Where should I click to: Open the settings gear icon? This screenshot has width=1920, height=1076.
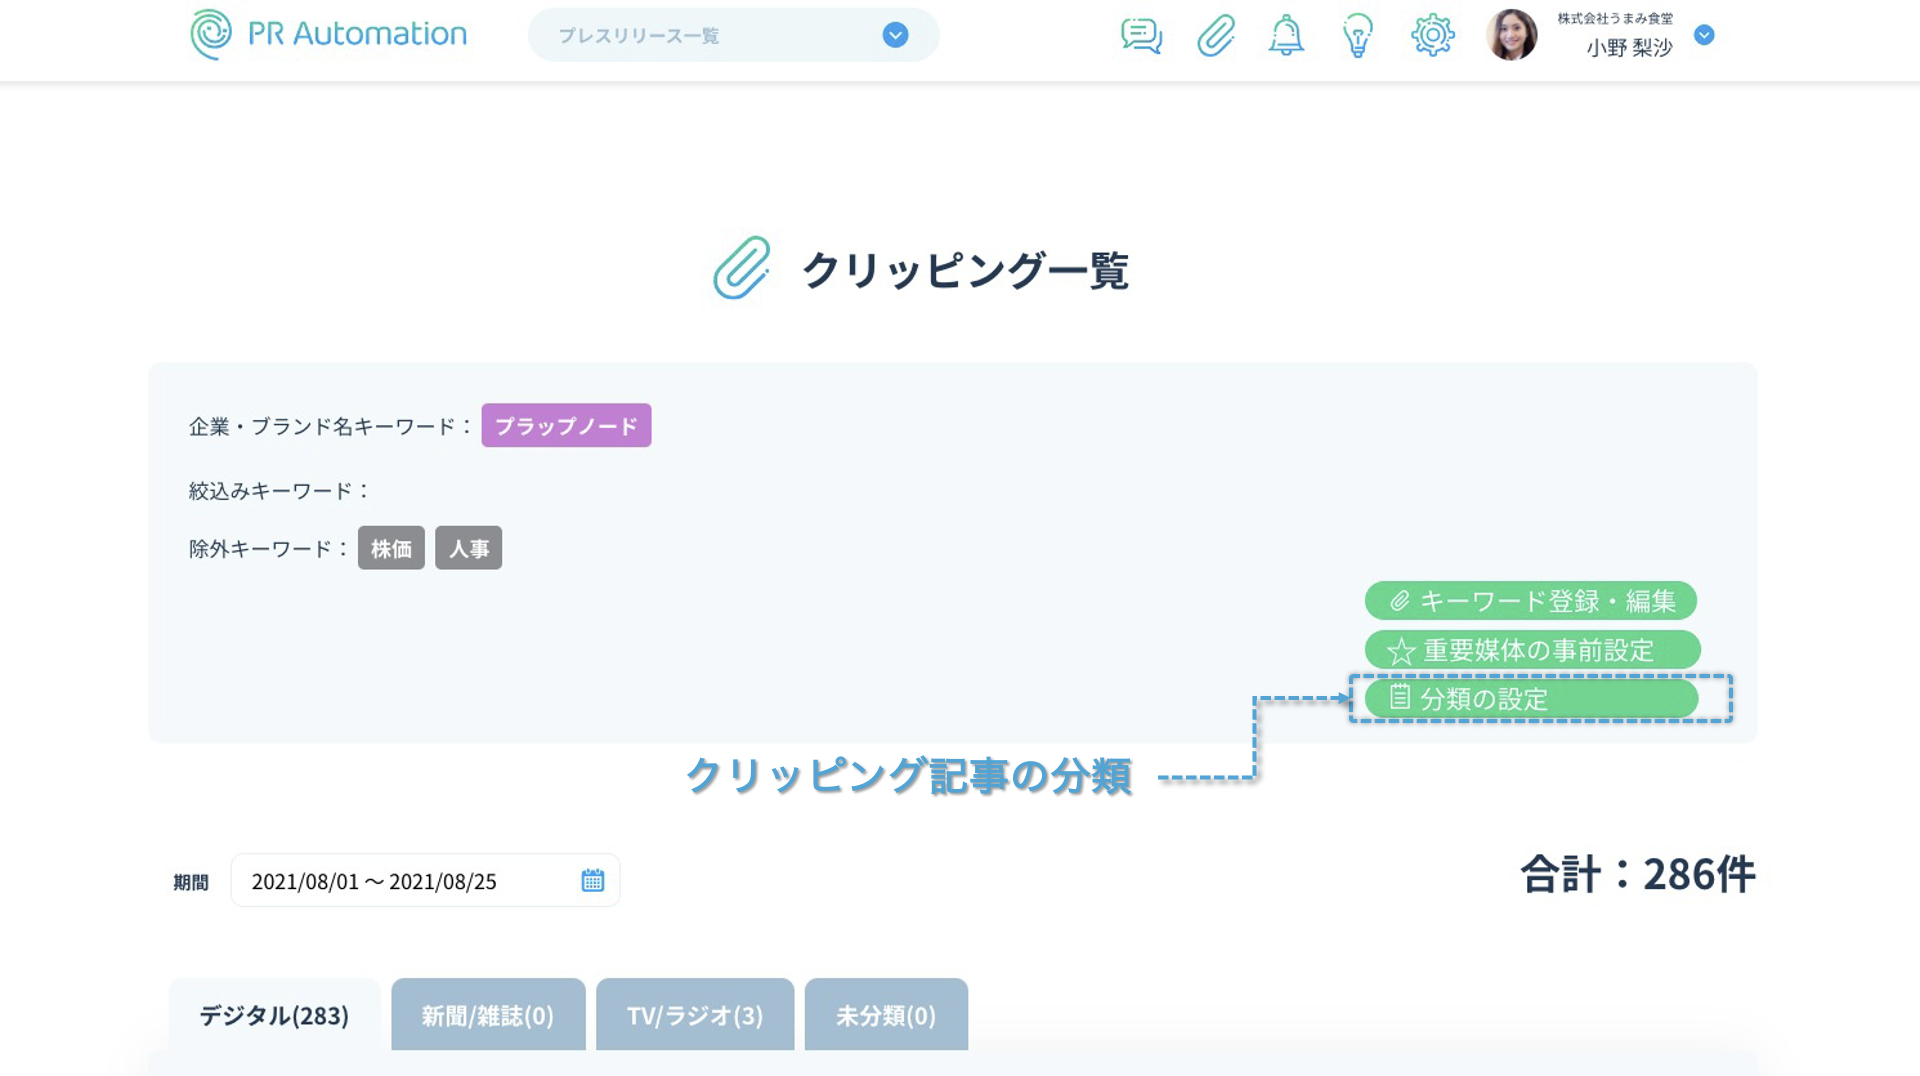[x=1432, y=36]
